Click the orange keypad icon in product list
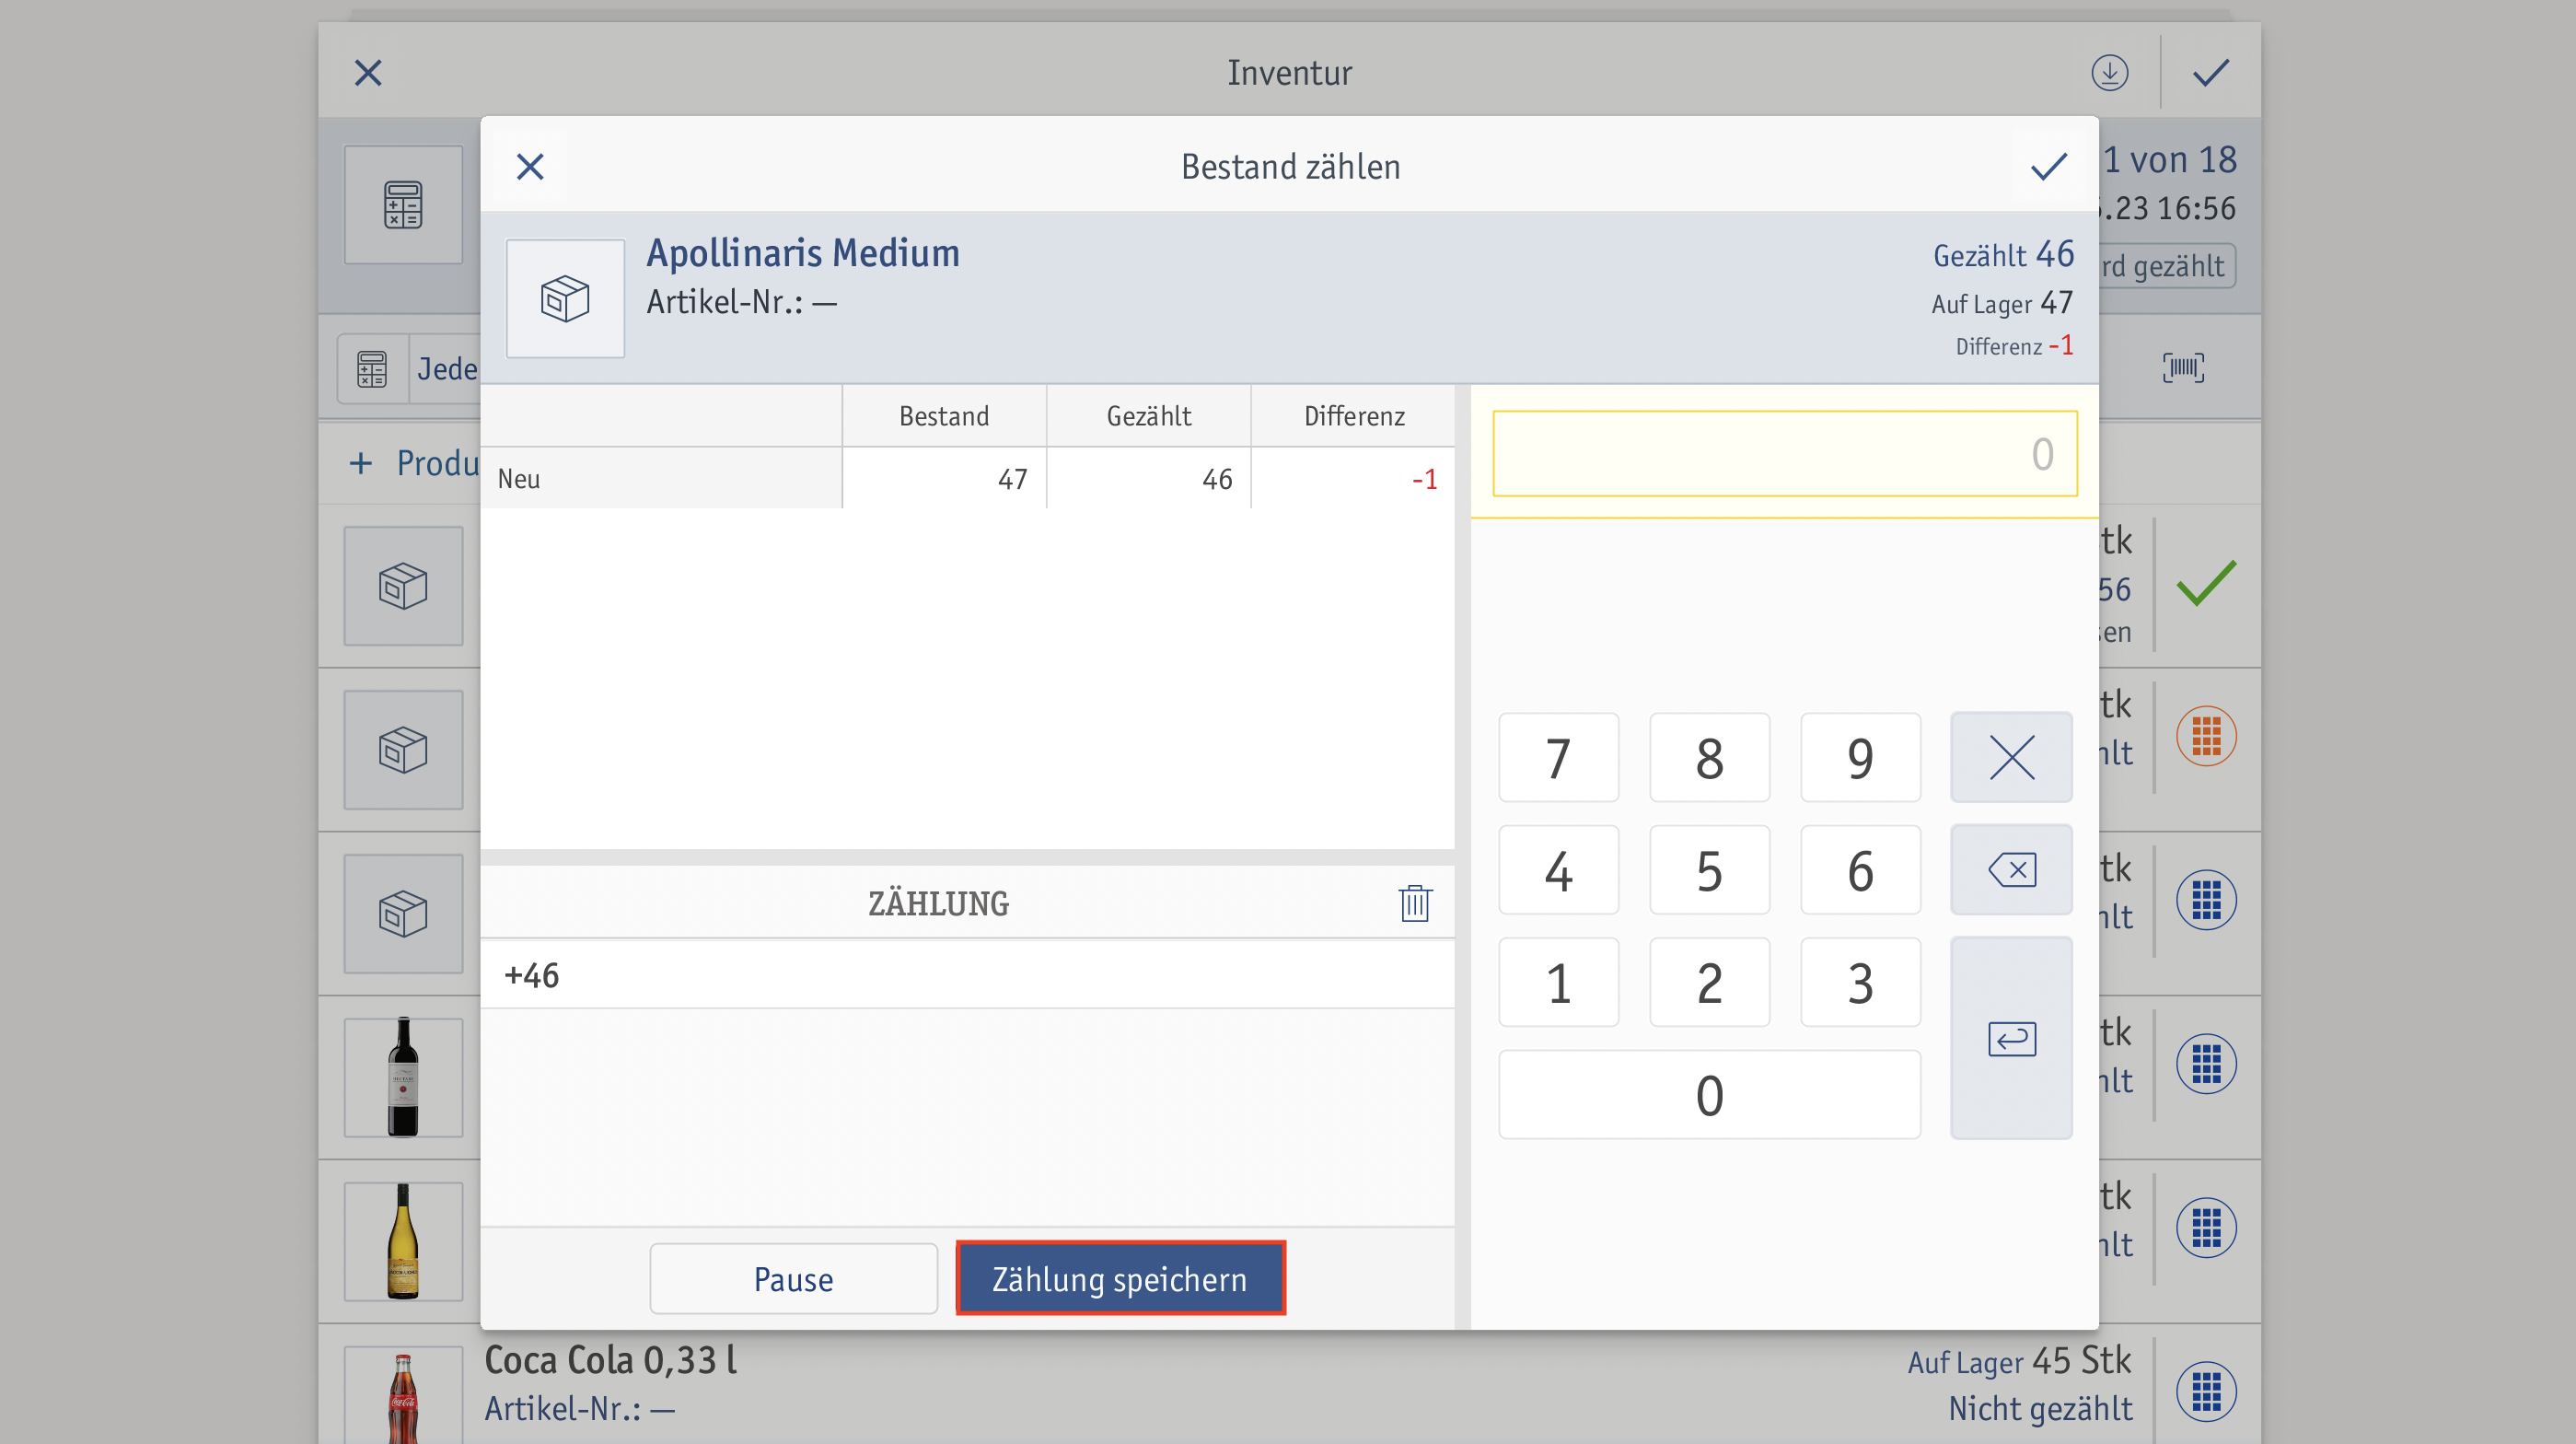This screenshot has width=2576, height=1444. tap(2206, 736)
